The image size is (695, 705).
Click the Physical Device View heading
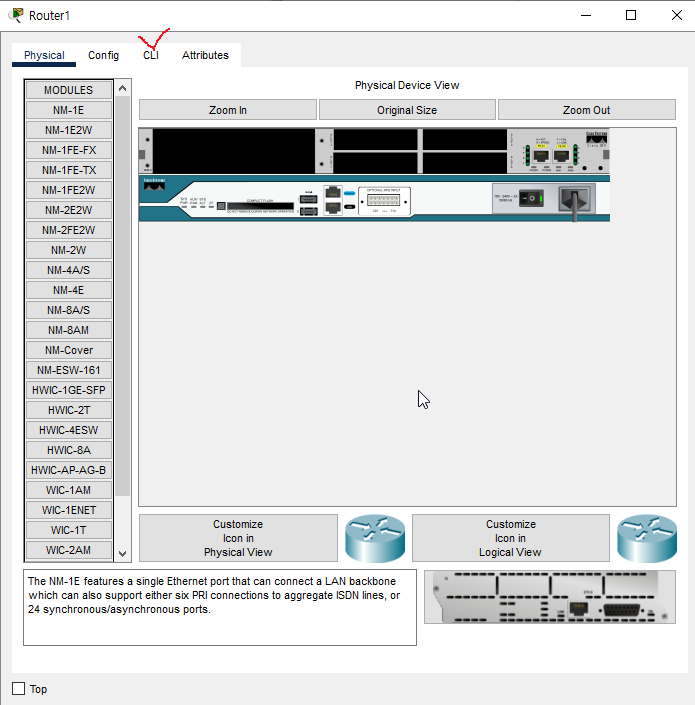407,85
